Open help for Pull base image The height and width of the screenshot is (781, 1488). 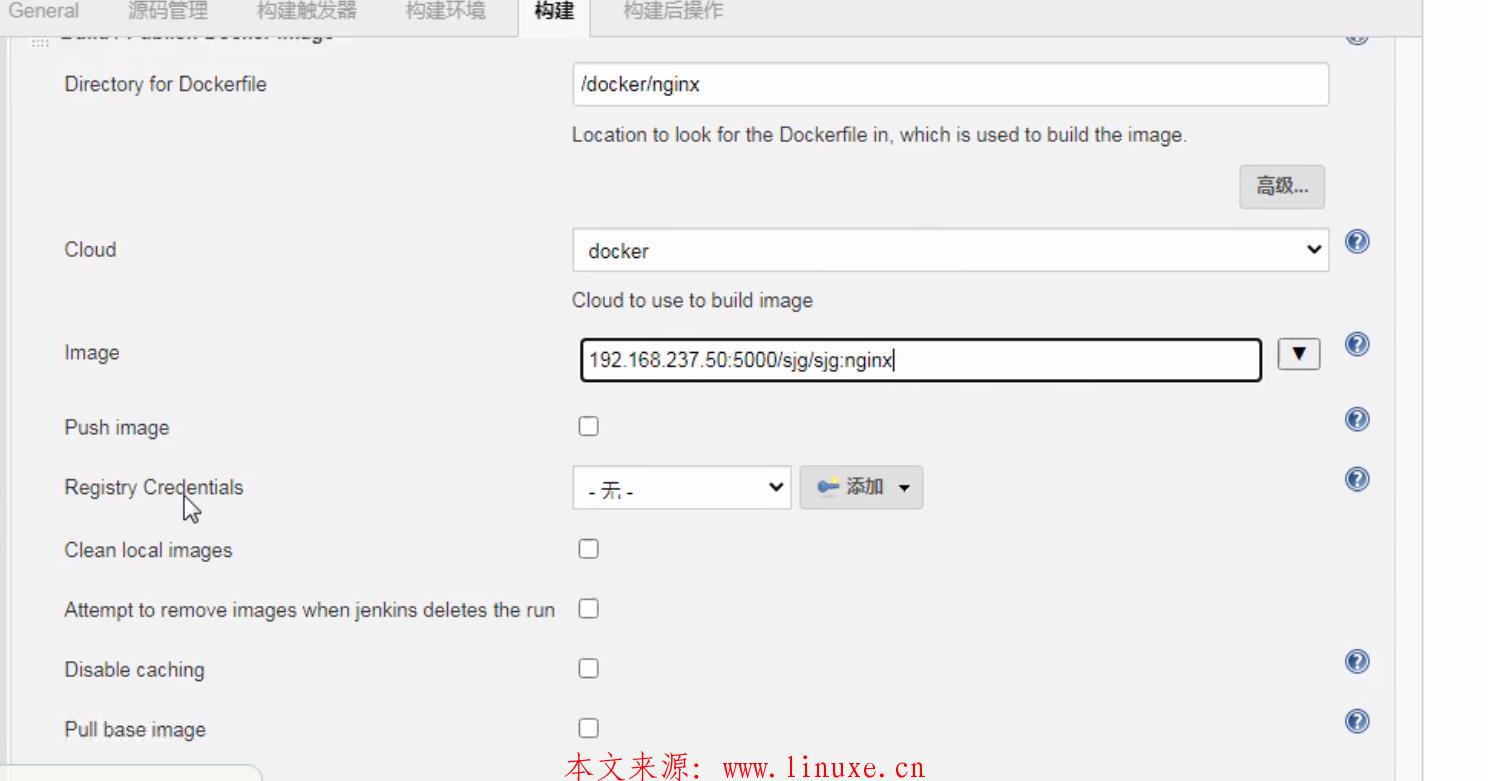[x=1357, y=721]
